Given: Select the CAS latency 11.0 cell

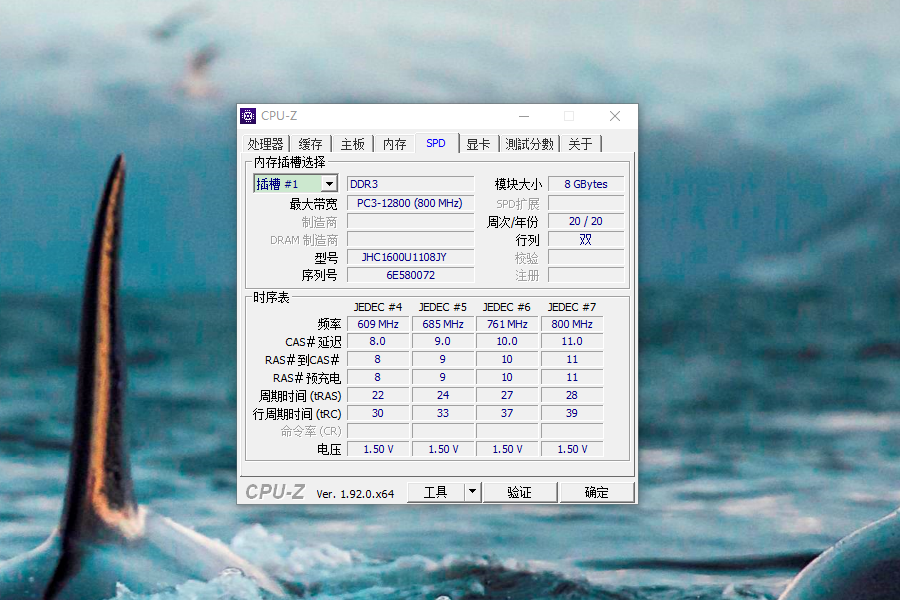Looking at the screenshot, I should pyautogui.click(x=572, y=341).
